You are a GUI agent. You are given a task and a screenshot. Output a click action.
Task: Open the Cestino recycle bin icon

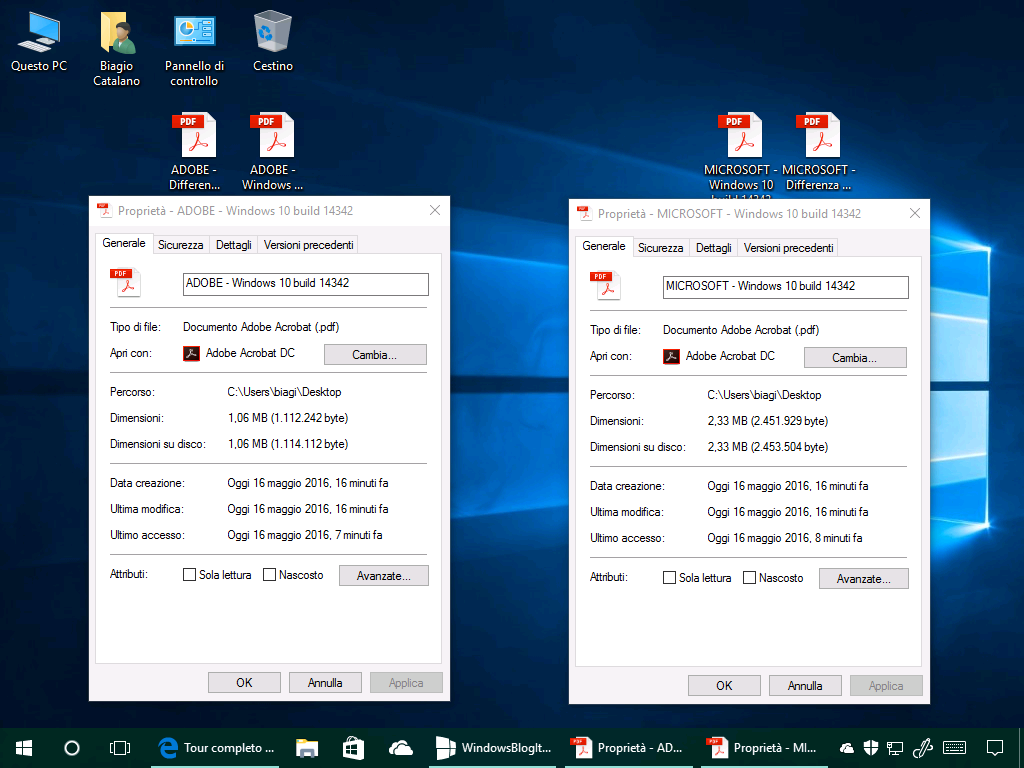[272, 41]
